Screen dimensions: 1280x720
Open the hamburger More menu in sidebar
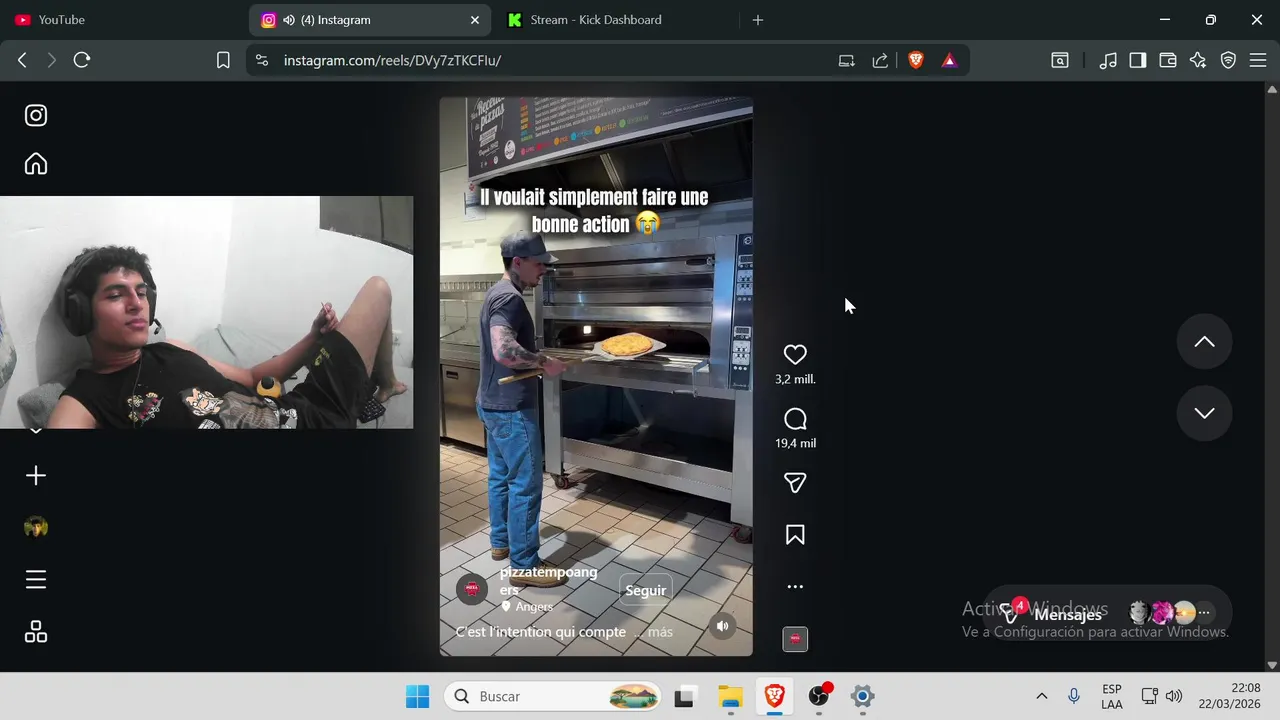(36, 580)
